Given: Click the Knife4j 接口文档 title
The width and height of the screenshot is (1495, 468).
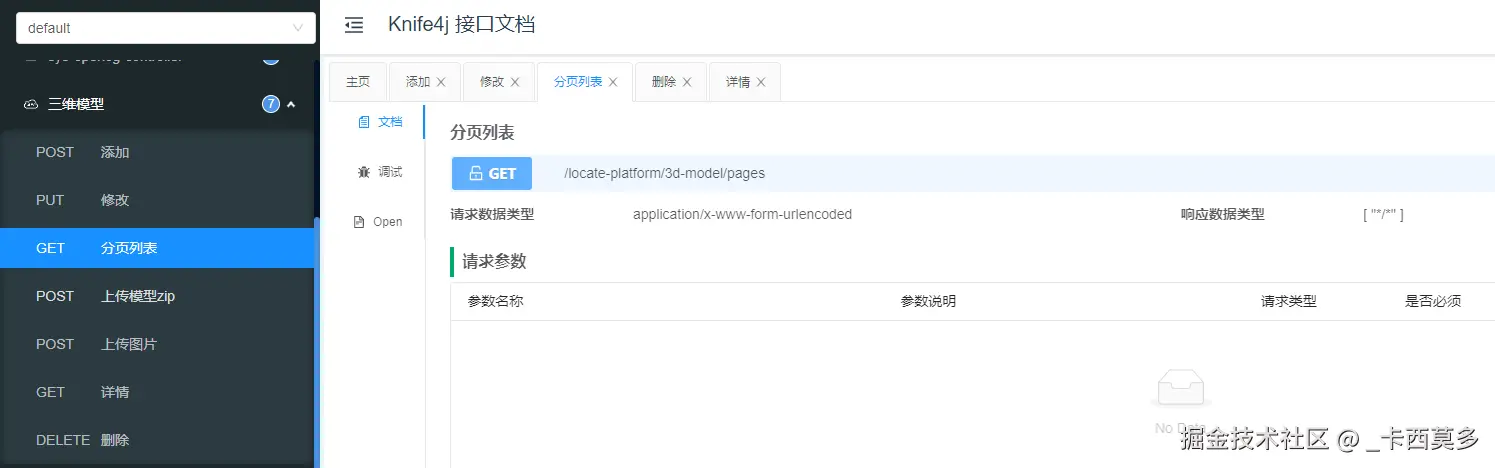Looking at the screenshot, I should point(461,25).
